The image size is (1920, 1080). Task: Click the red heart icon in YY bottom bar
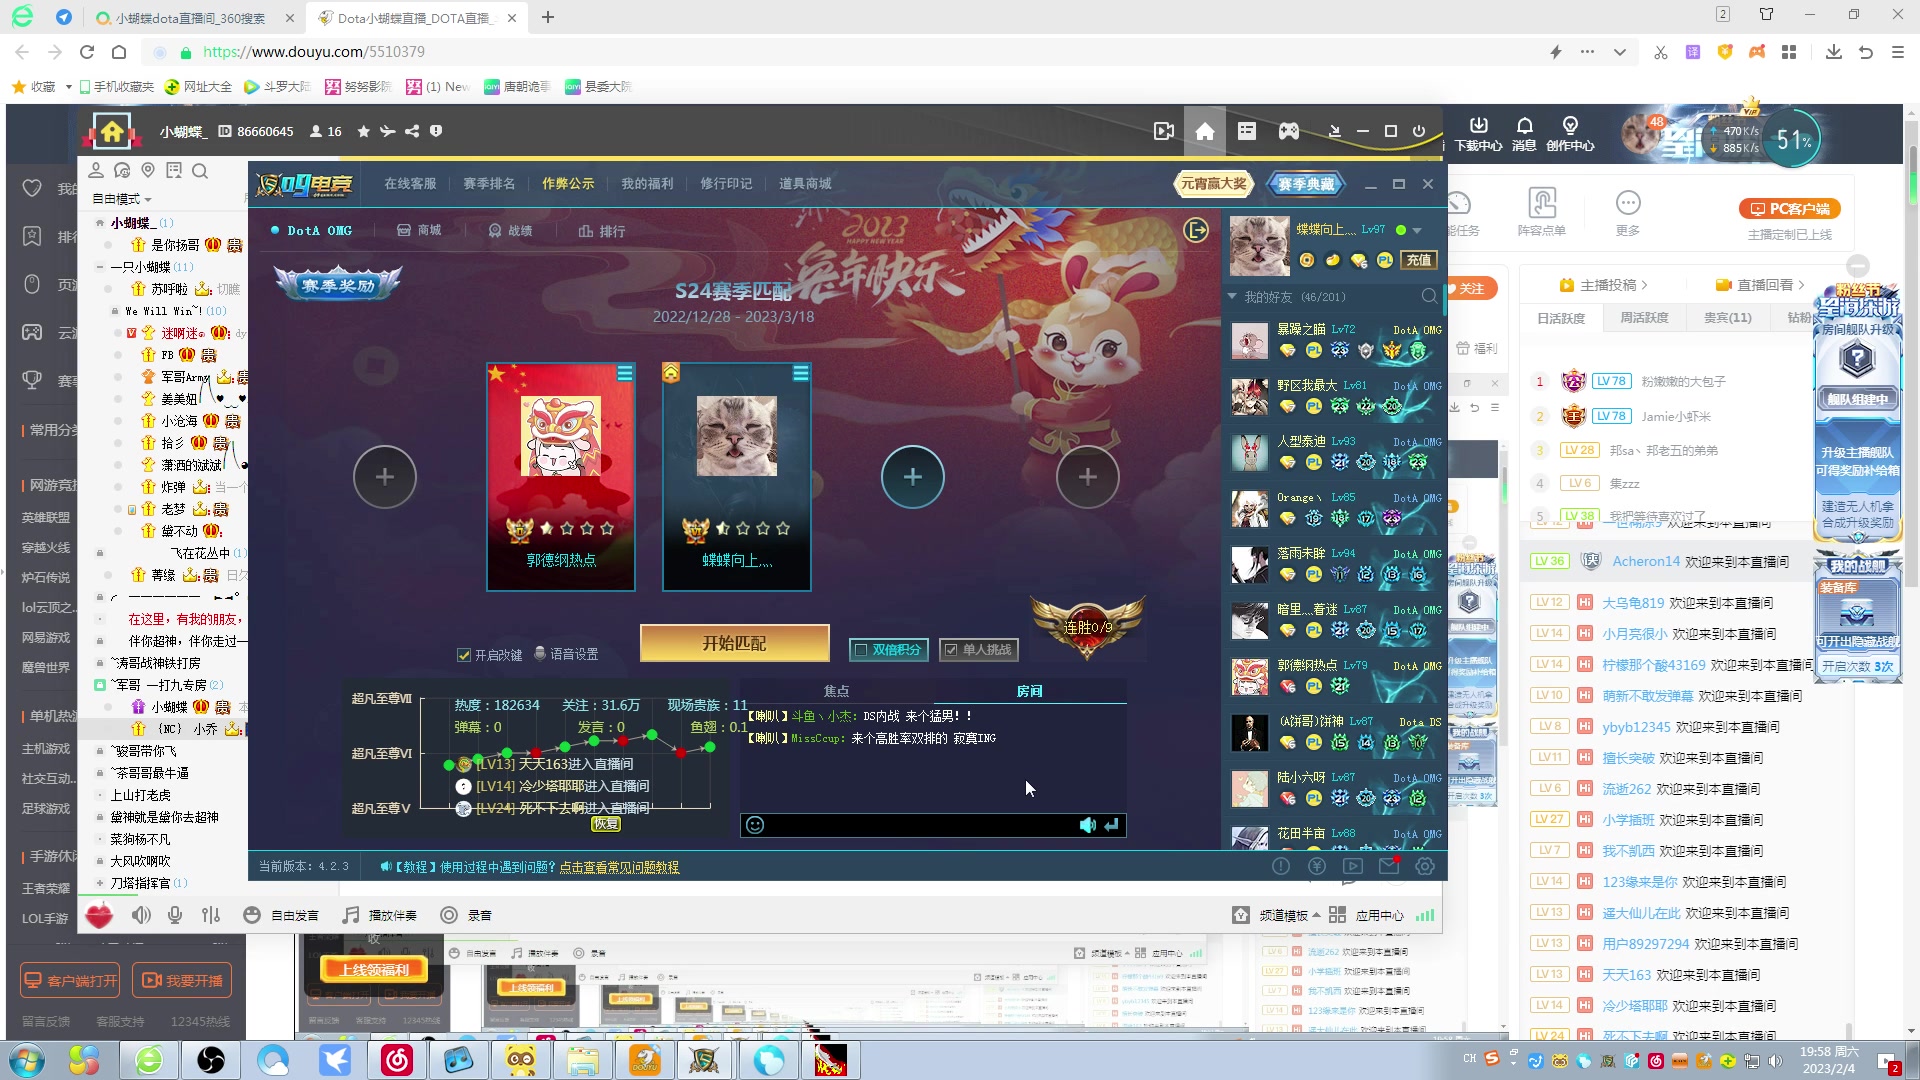99,915
